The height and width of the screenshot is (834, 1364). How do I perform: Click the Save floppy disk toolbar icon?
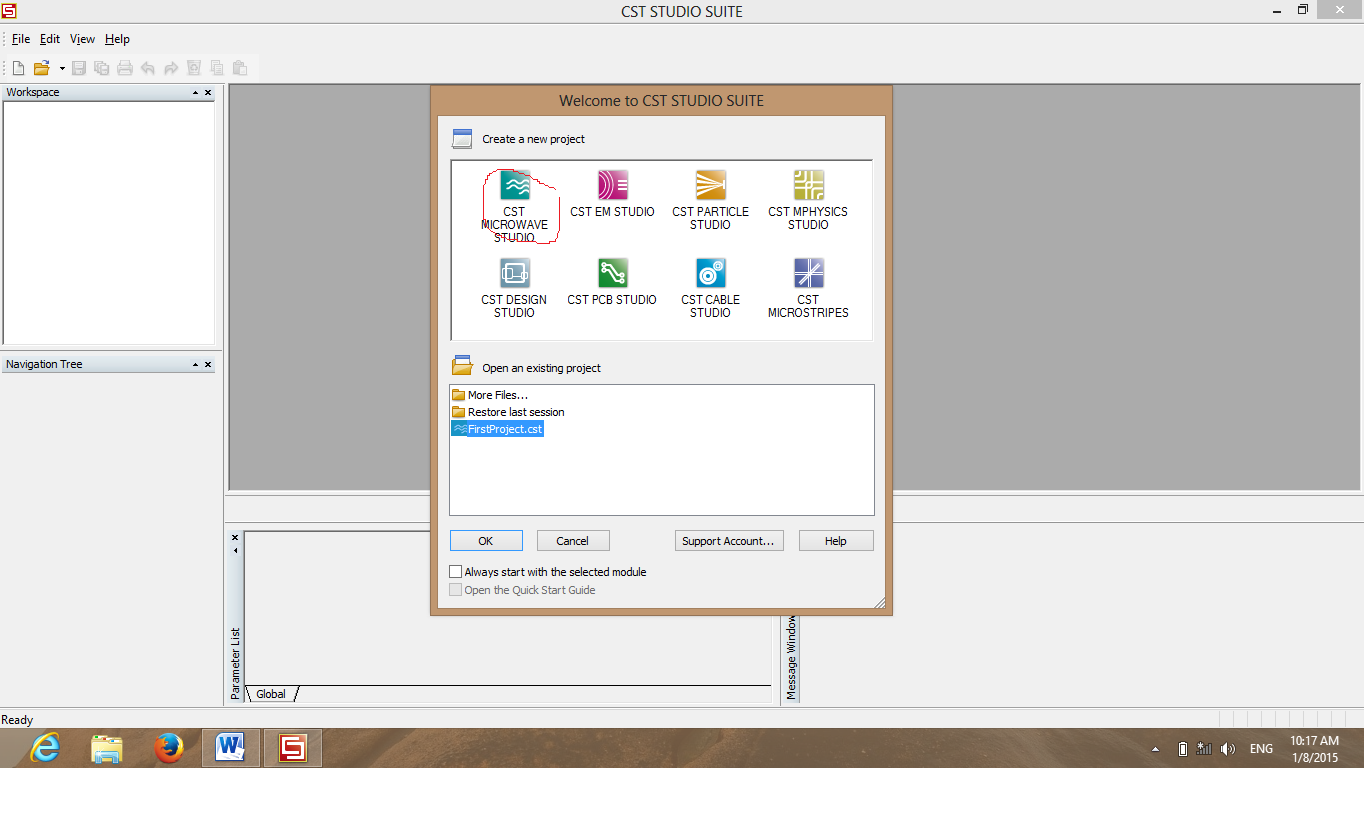pos(79,68)
